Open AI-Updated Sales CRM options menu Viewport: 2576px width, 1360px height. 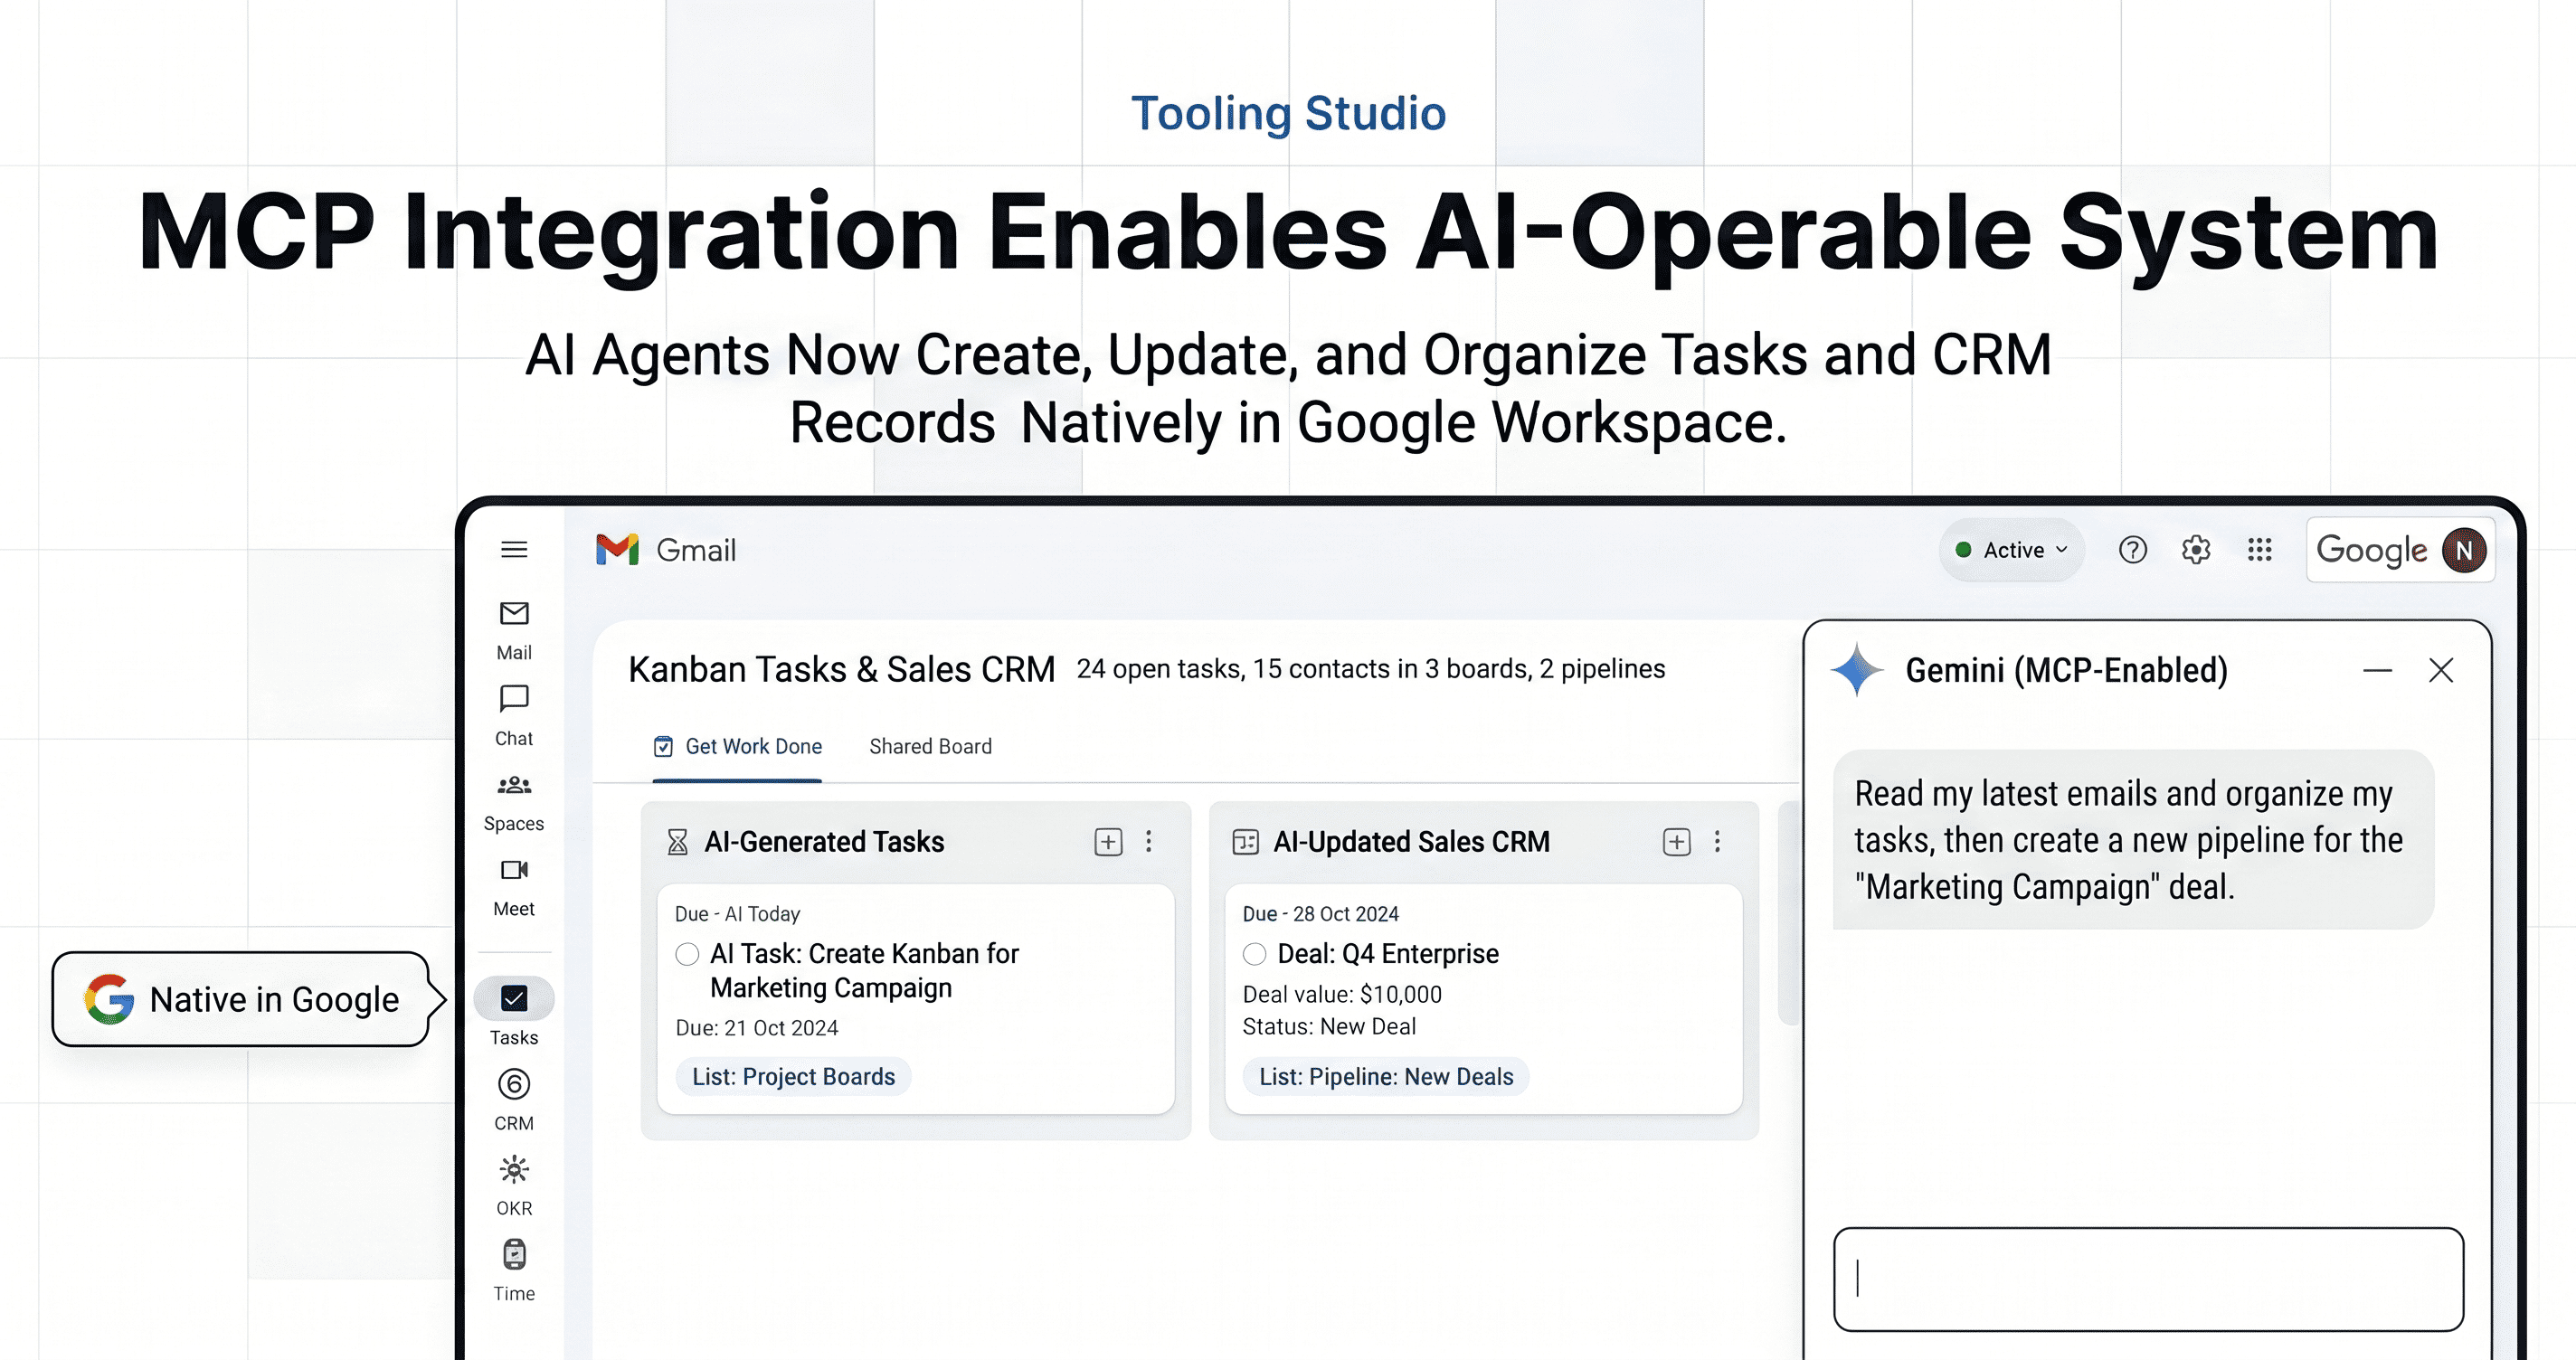[1717, 841]
